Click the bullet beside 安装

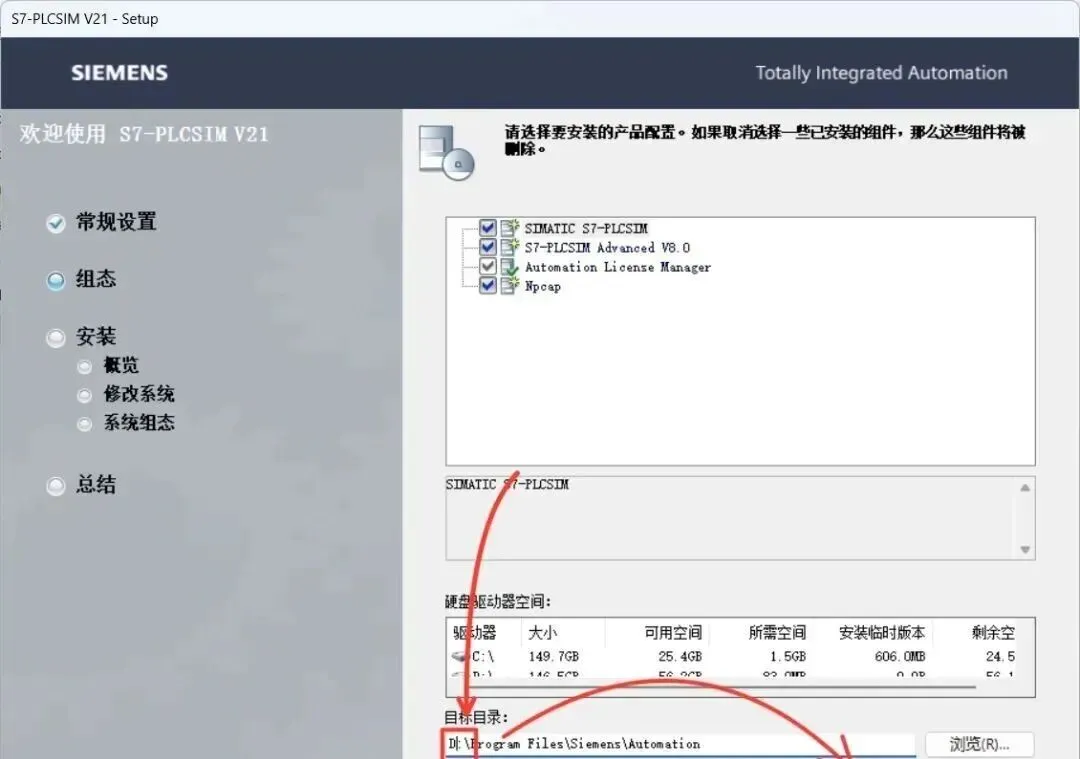56,338
